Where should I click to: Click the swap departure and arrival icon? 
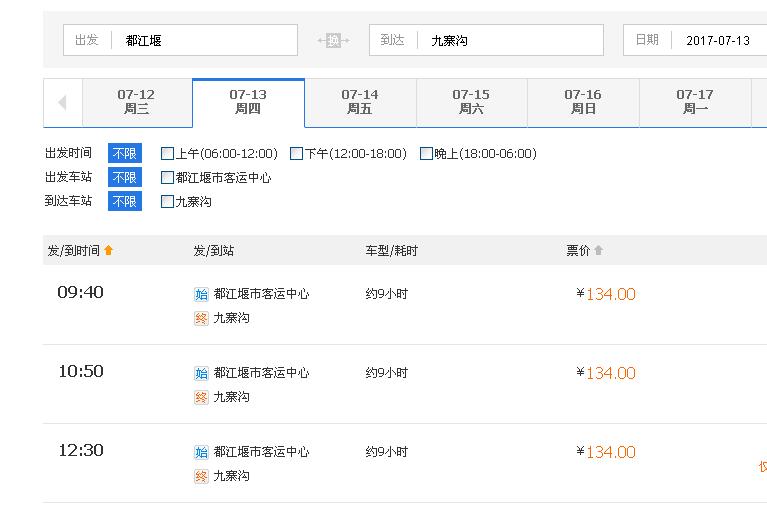[333, 40]
